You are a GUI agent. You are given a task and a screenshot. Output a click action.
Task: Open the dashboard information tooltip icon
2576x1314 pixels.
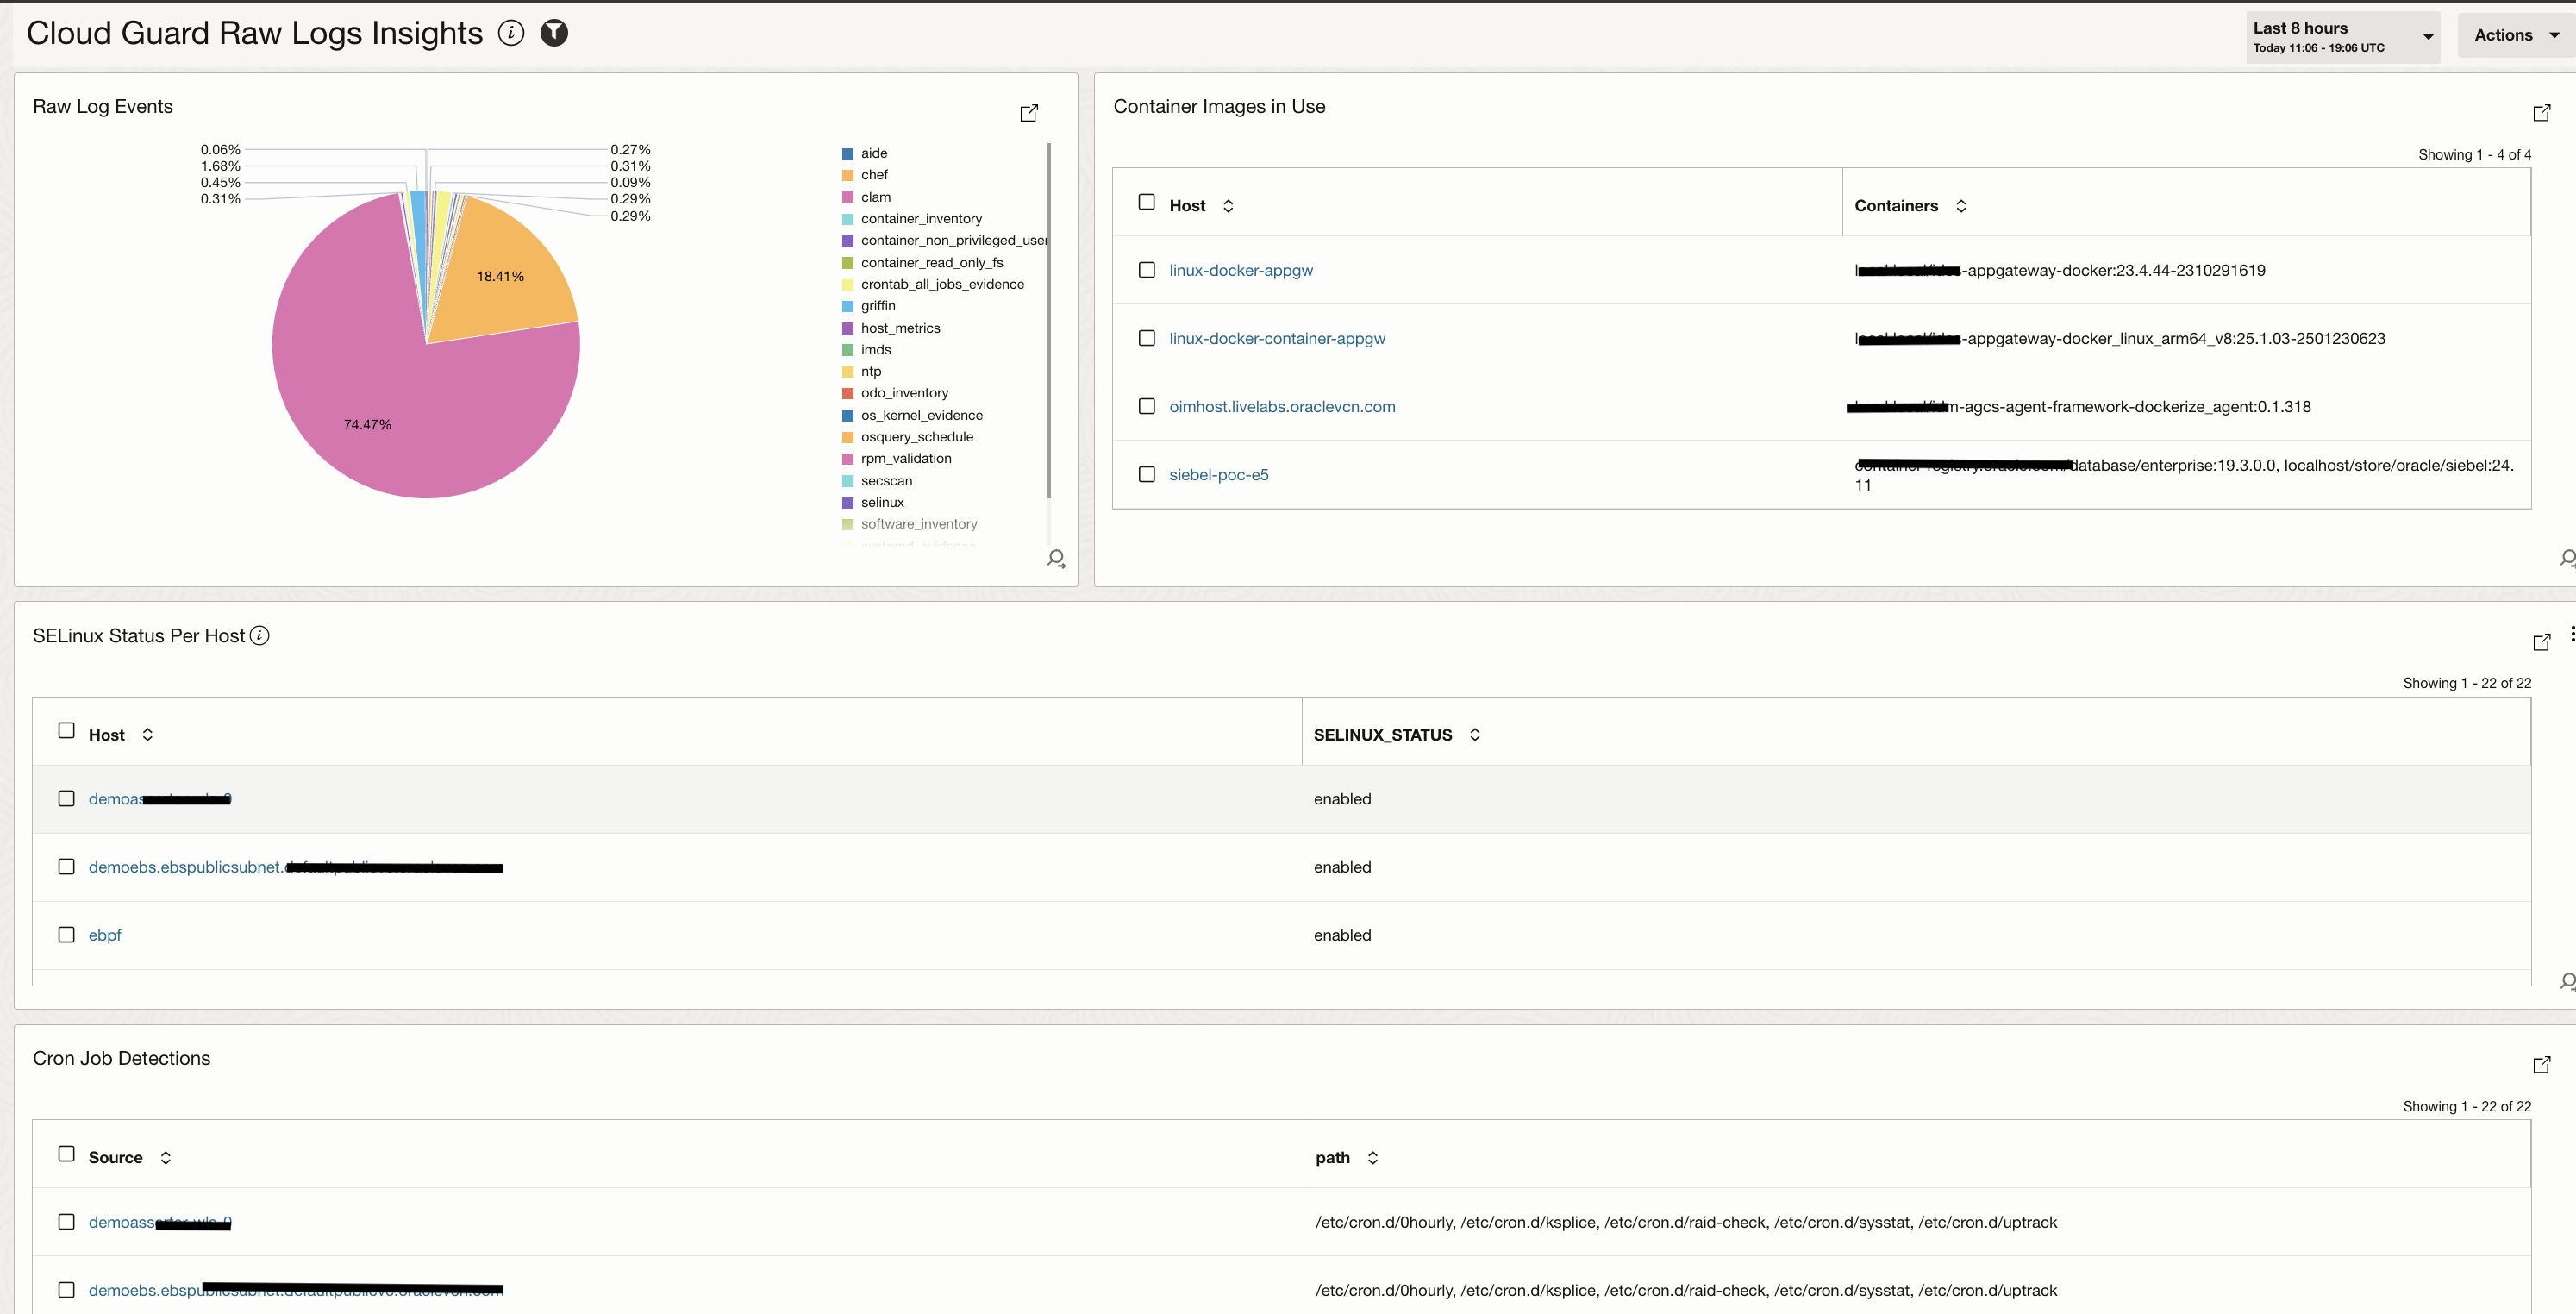pos(510,33)
